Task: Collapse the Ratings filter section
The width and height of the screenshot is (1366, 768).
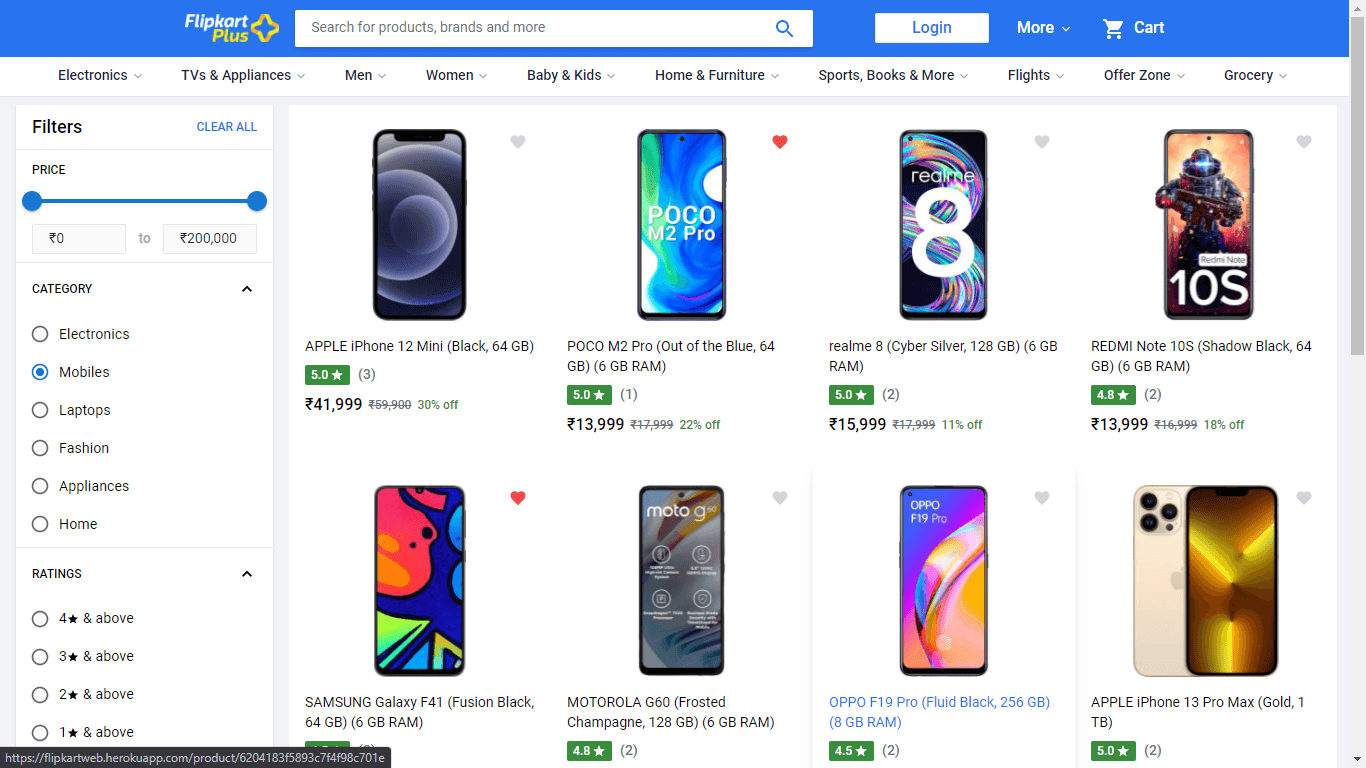Action: click(247, 574)
